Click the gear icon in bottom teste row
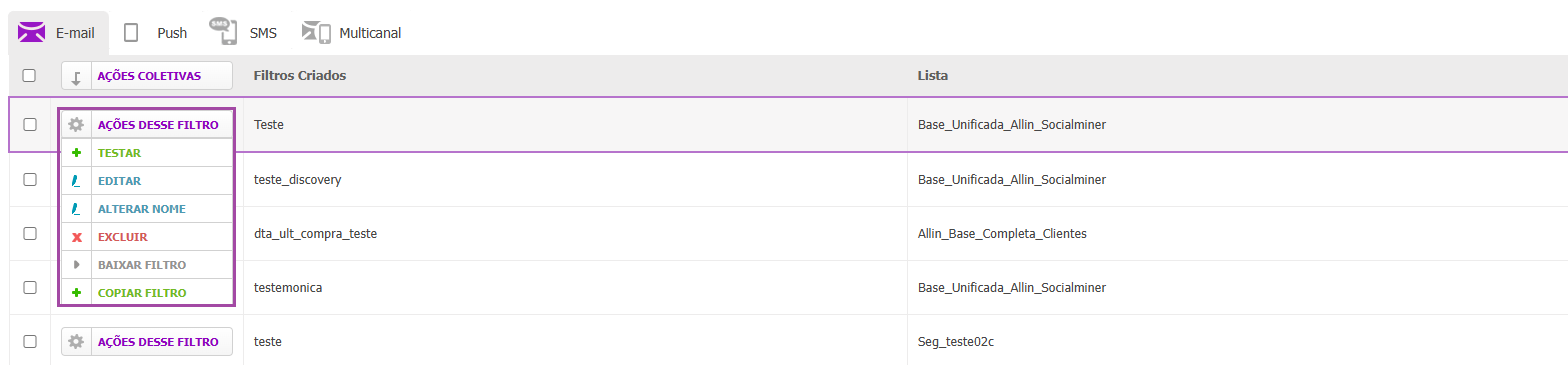Image resolution: width=1568 pixels, height=365 pixels. 76,342
